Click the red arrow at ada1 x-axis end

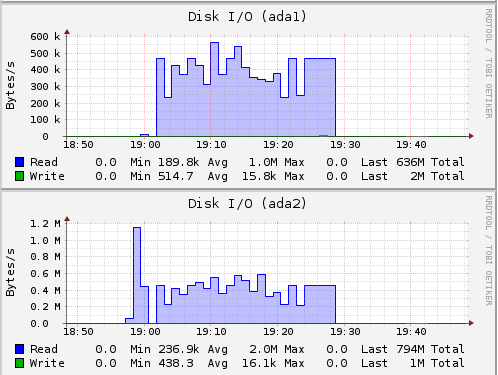pyautogui.click(x=471, y=136)
